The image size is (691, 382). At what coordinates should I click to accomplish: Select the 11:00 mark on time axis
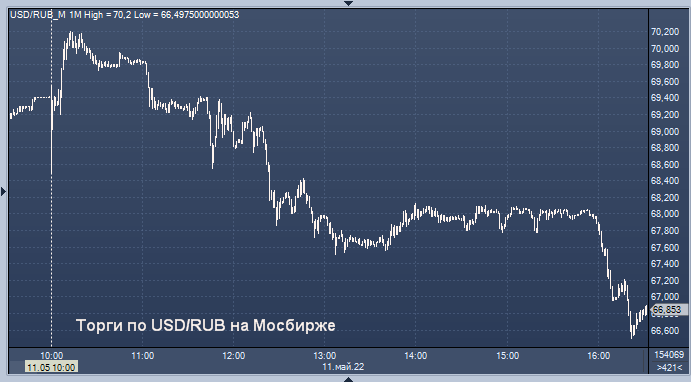(x=143, y=356)
